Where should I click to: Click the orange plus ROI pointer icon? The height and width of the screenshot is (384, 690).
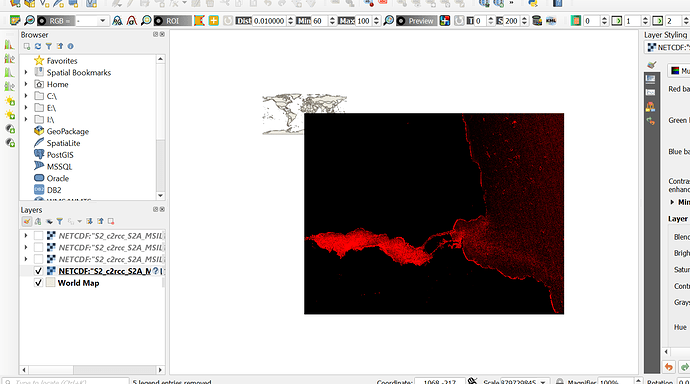[214, 21]
